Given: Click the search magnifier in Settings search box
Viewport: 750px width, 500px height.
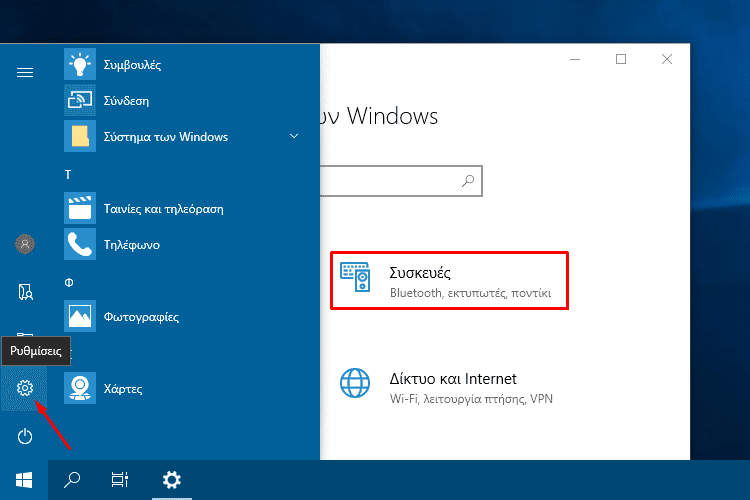Looking at the screenshot, I should click(468, 180).
